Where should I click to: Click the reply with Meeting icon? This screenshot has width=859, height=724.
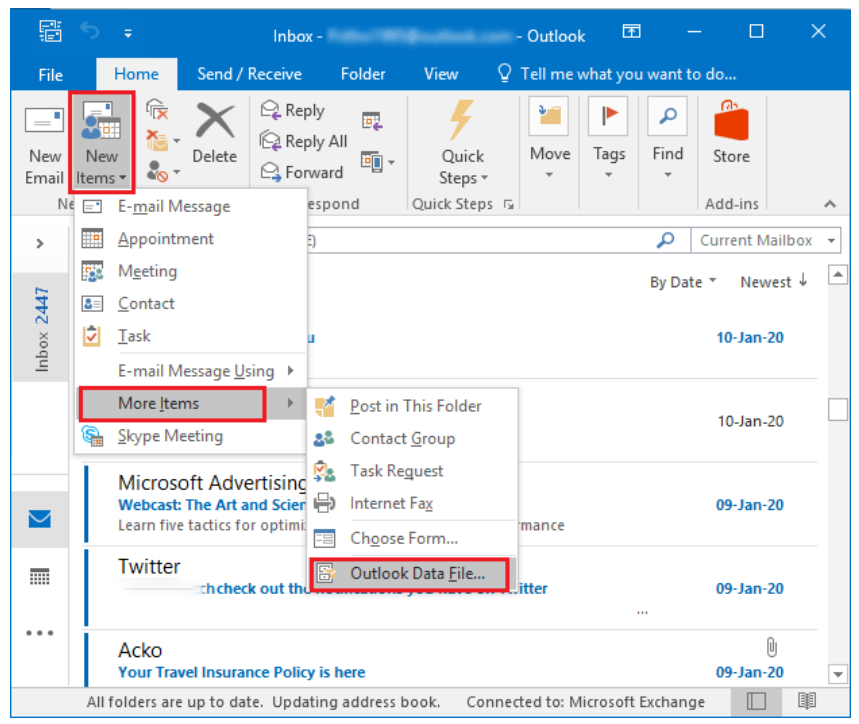click(x=373, y=120)
